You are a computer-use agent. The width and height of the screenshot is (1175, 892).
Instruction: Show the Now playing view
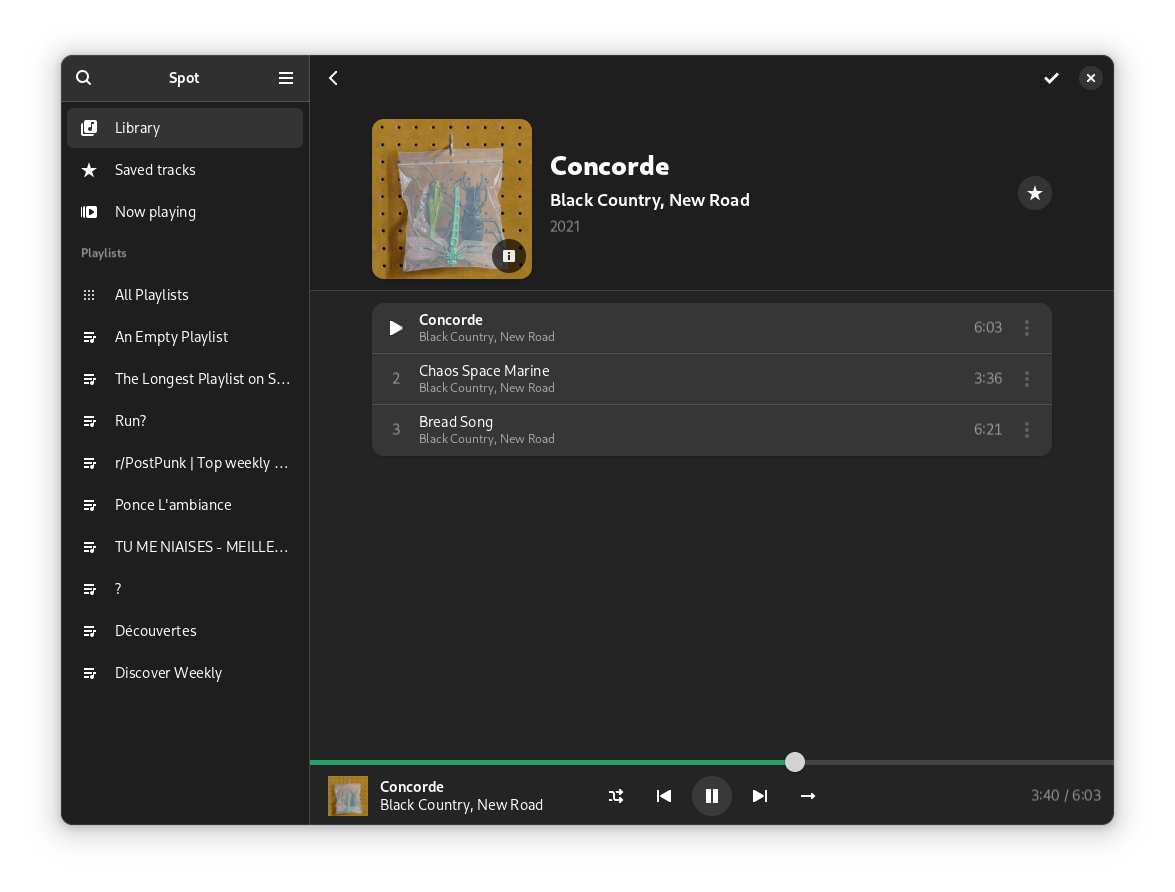pos(155,212)
